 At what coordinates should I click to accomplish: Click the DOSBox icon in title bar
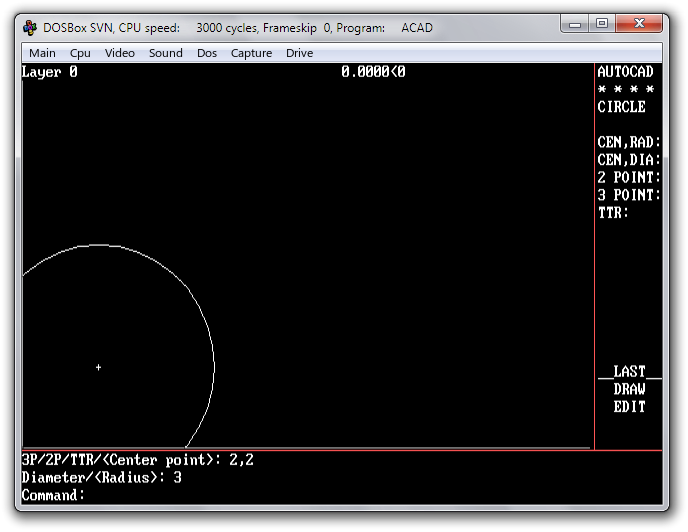30,28
